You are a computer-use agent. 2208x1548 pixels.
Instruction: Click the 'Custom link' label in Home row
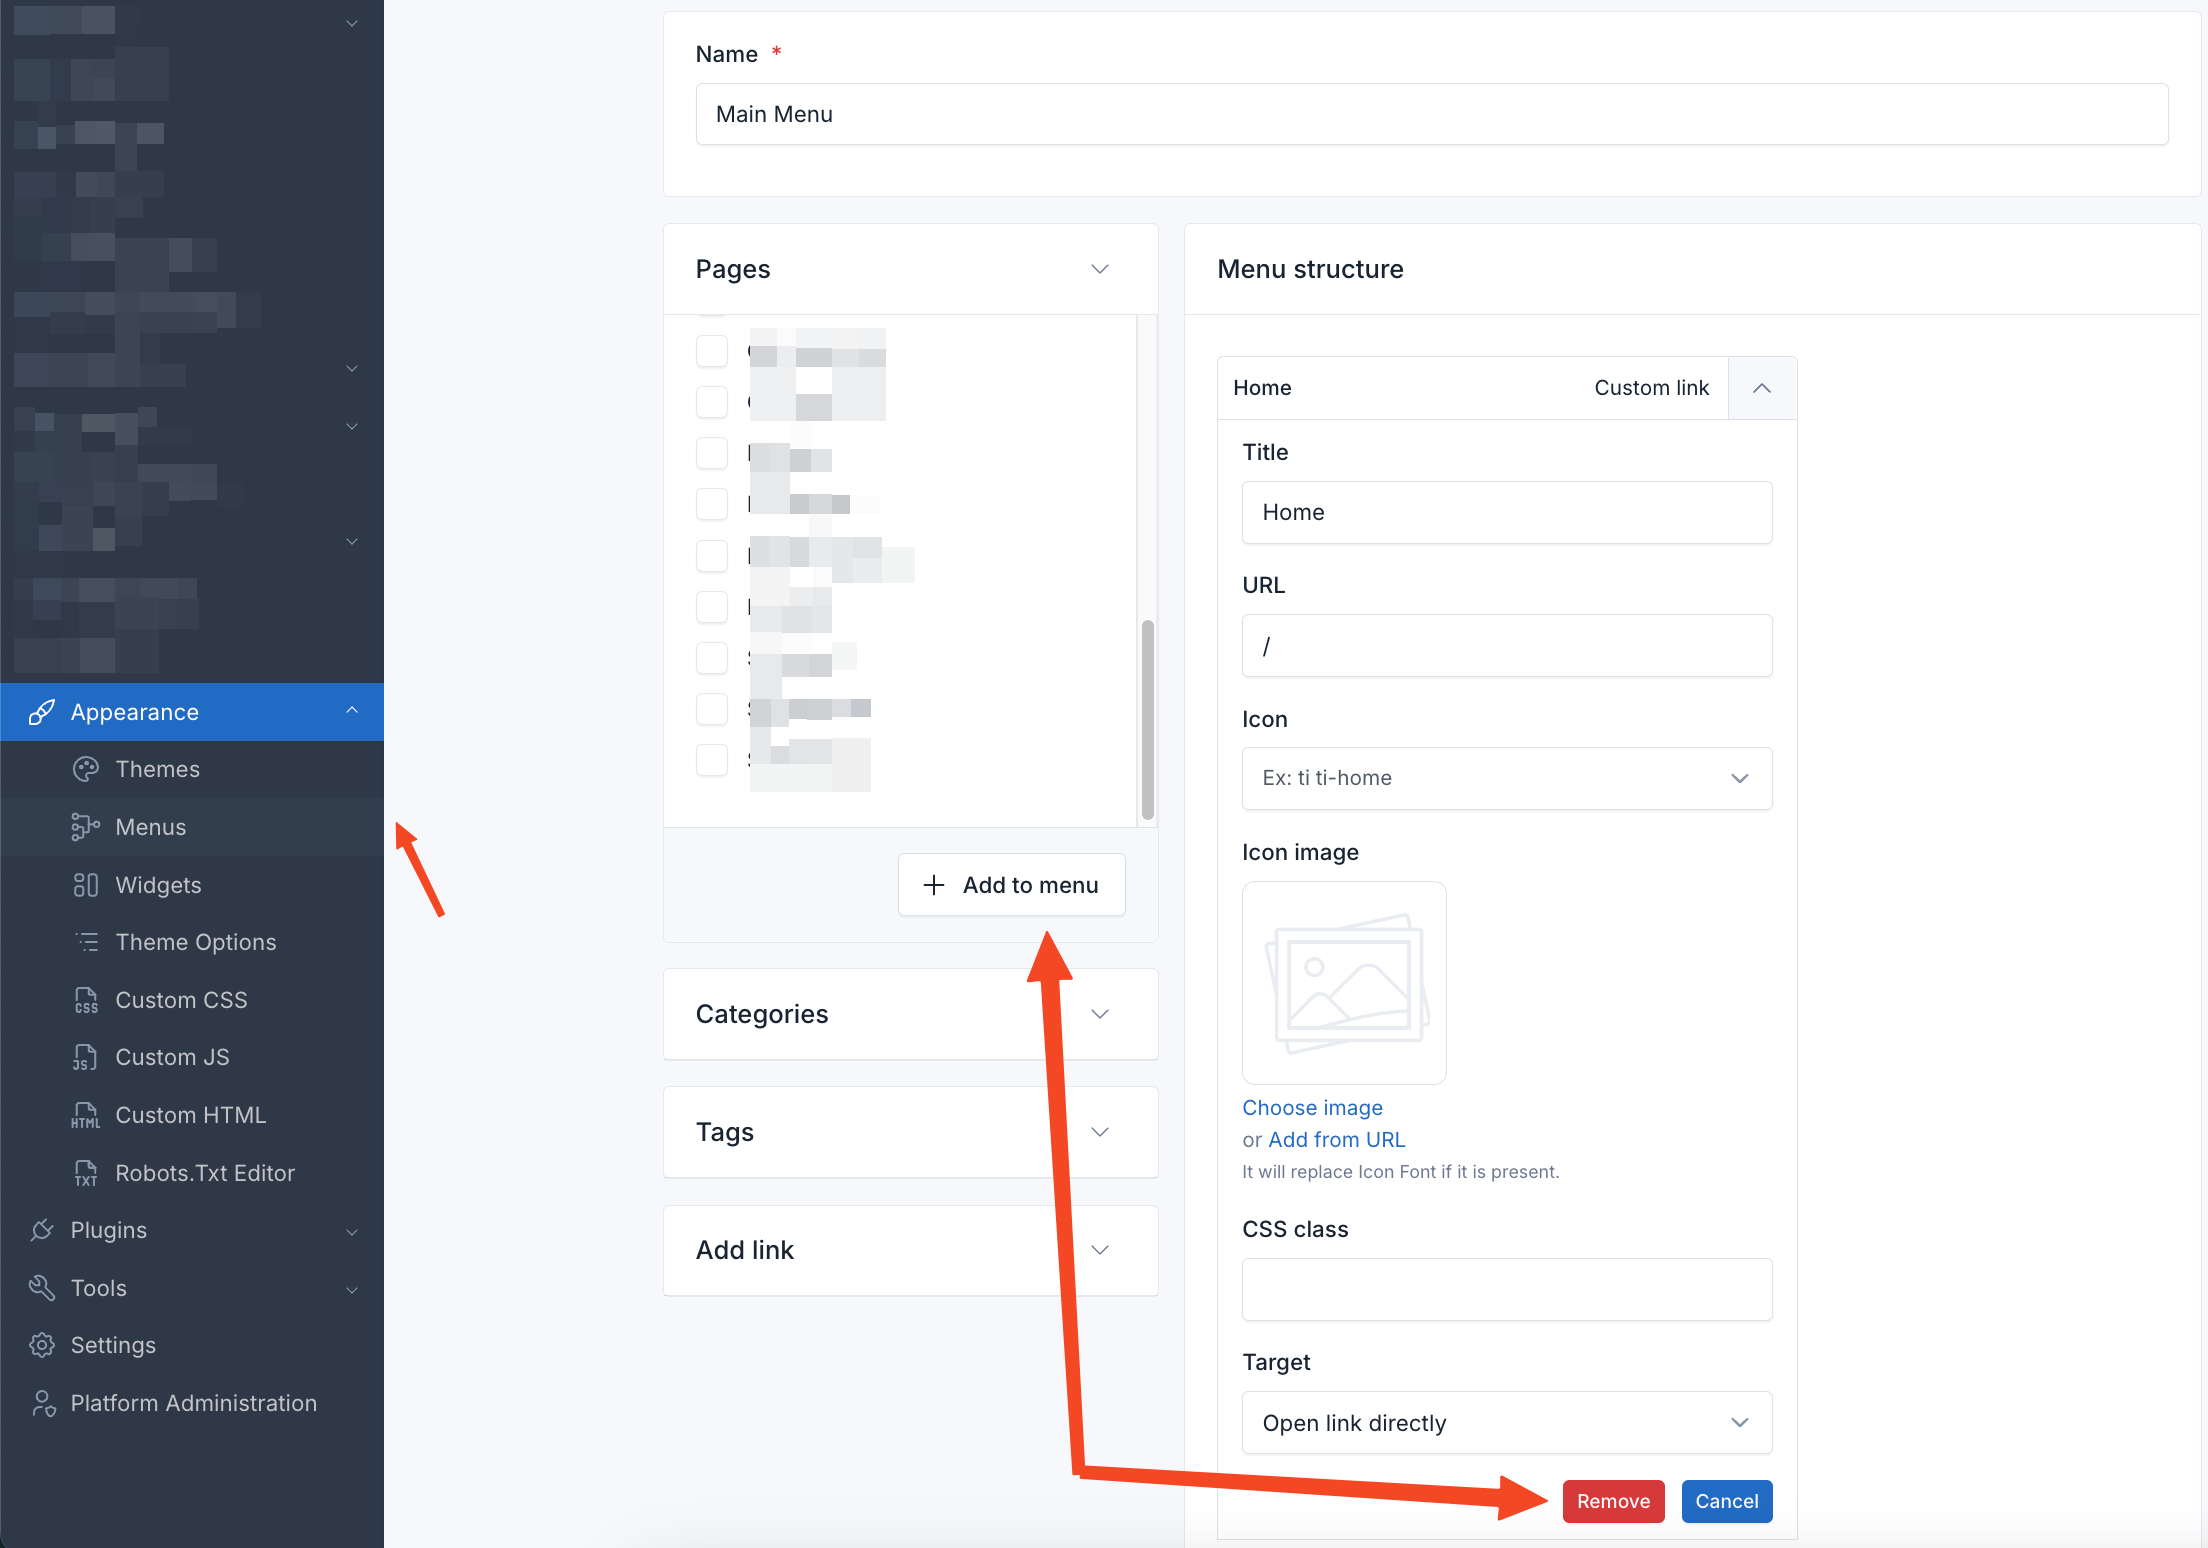pos(1651,388)
